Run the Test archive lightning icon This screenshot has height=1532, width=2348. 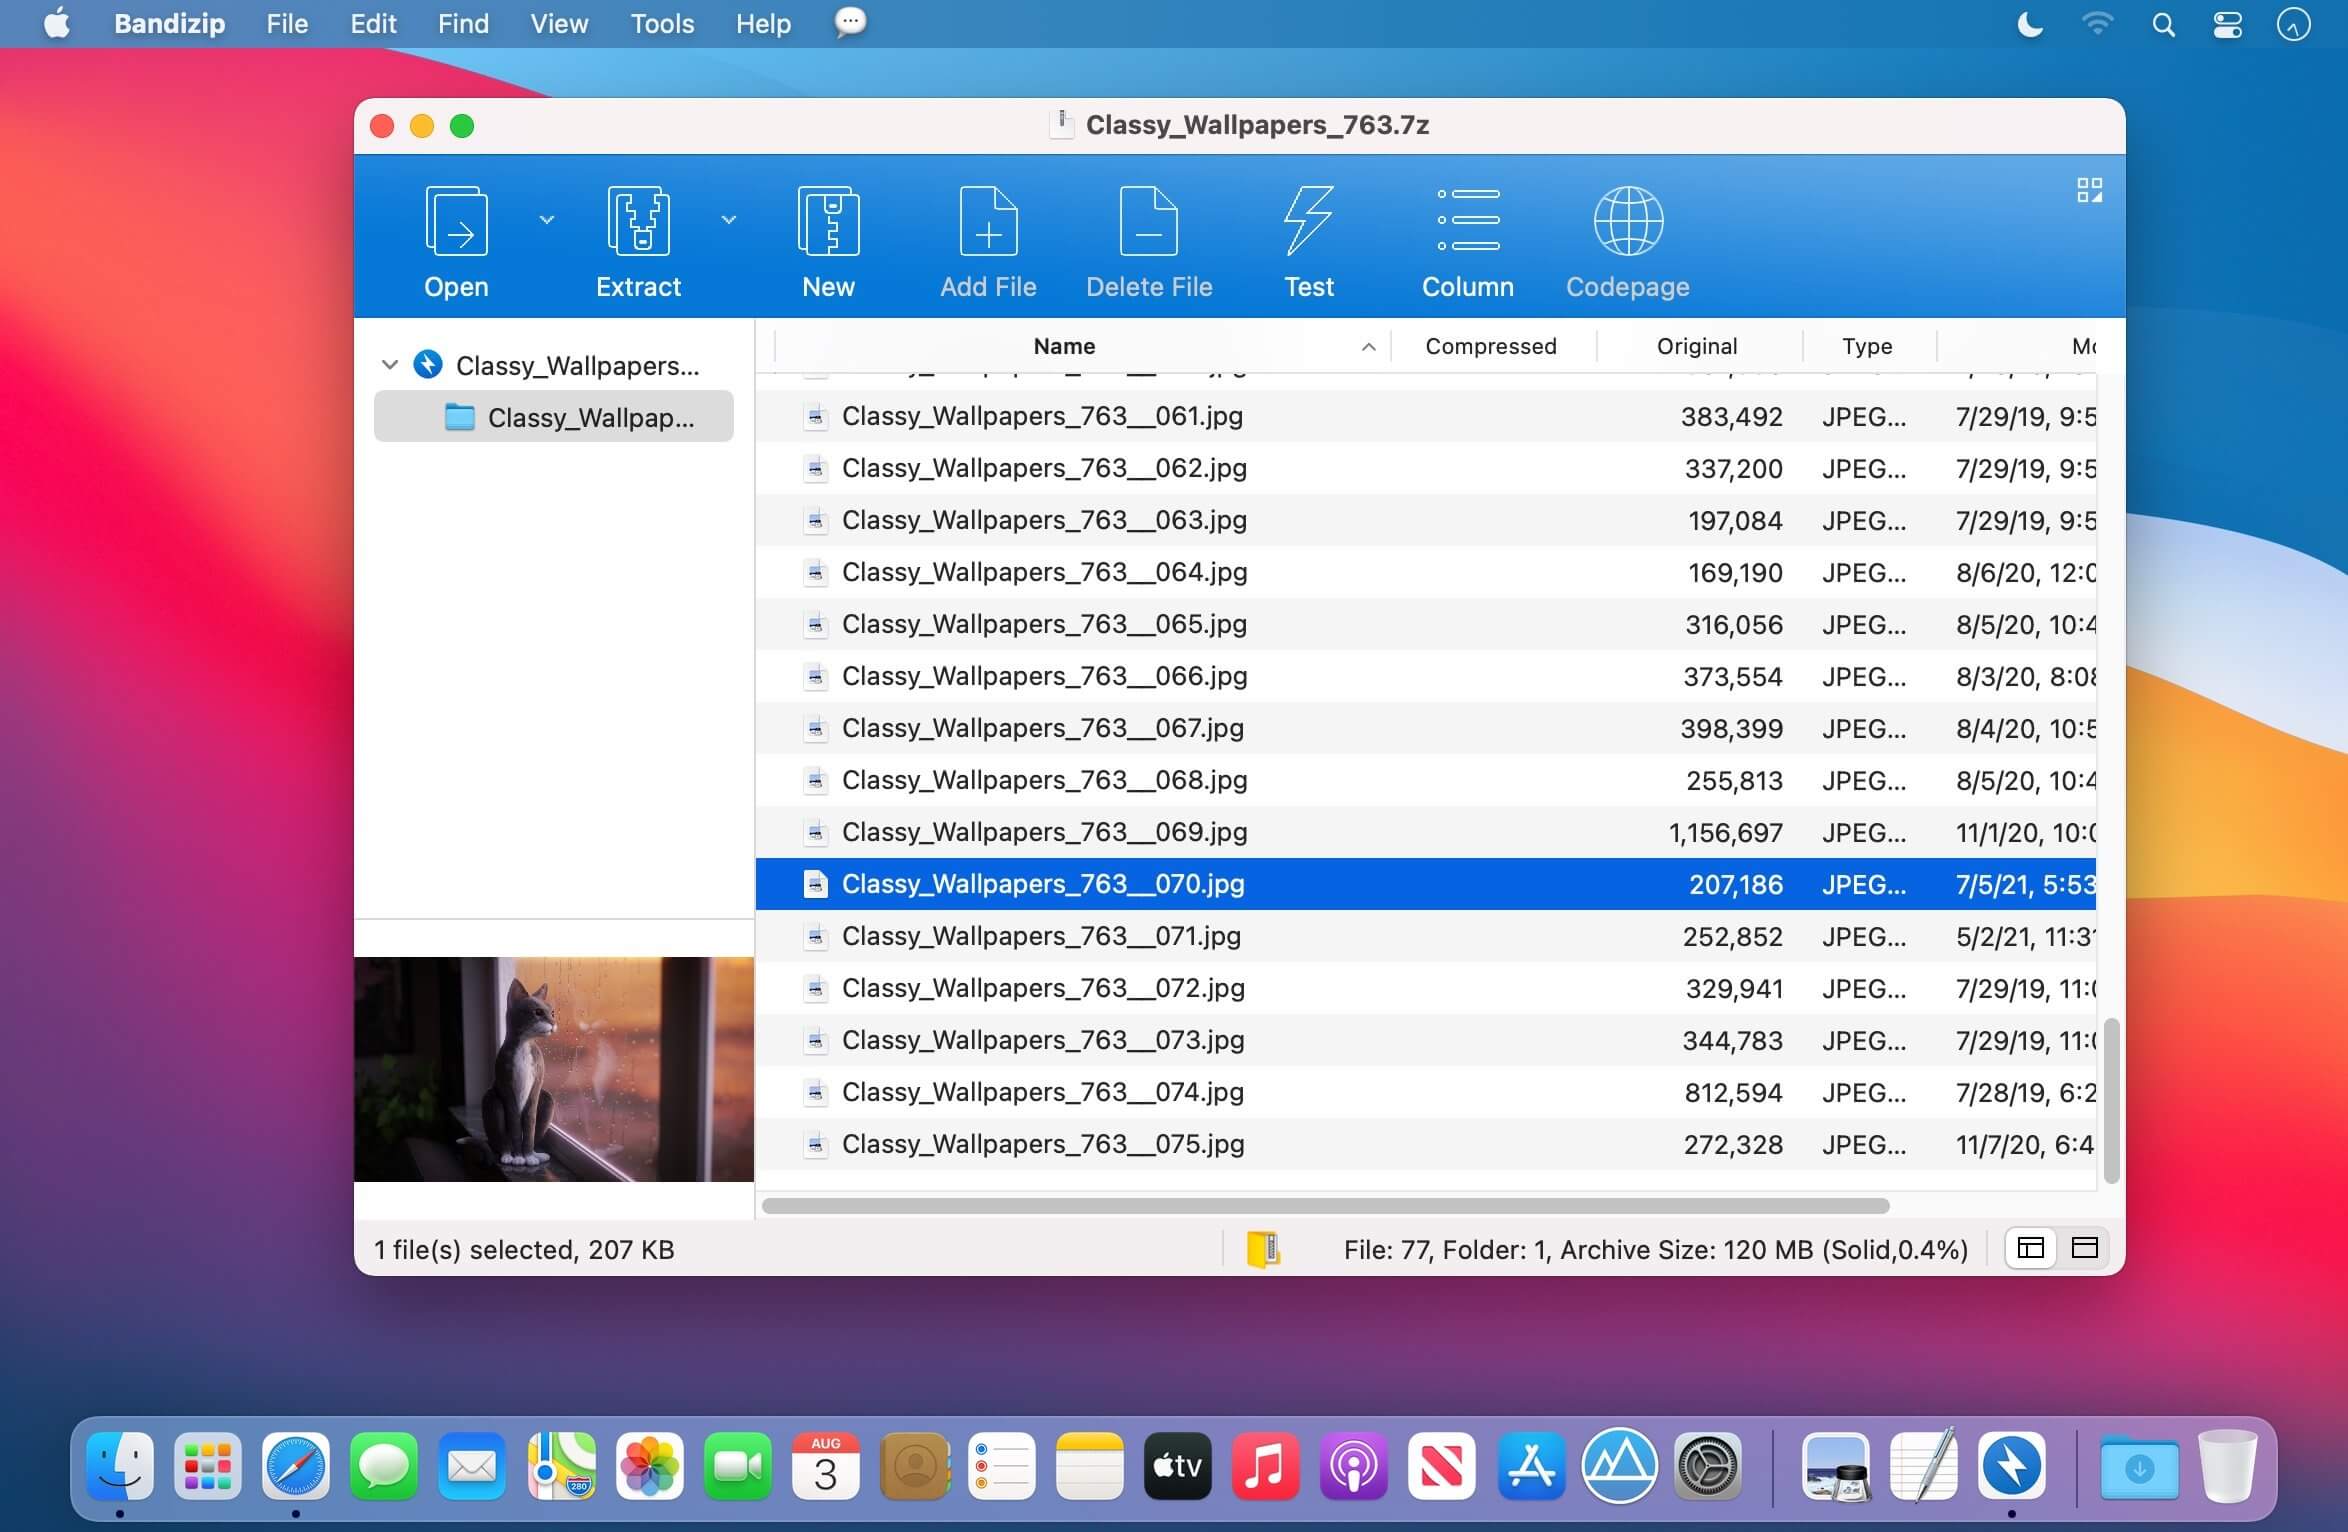[1308, 222]
